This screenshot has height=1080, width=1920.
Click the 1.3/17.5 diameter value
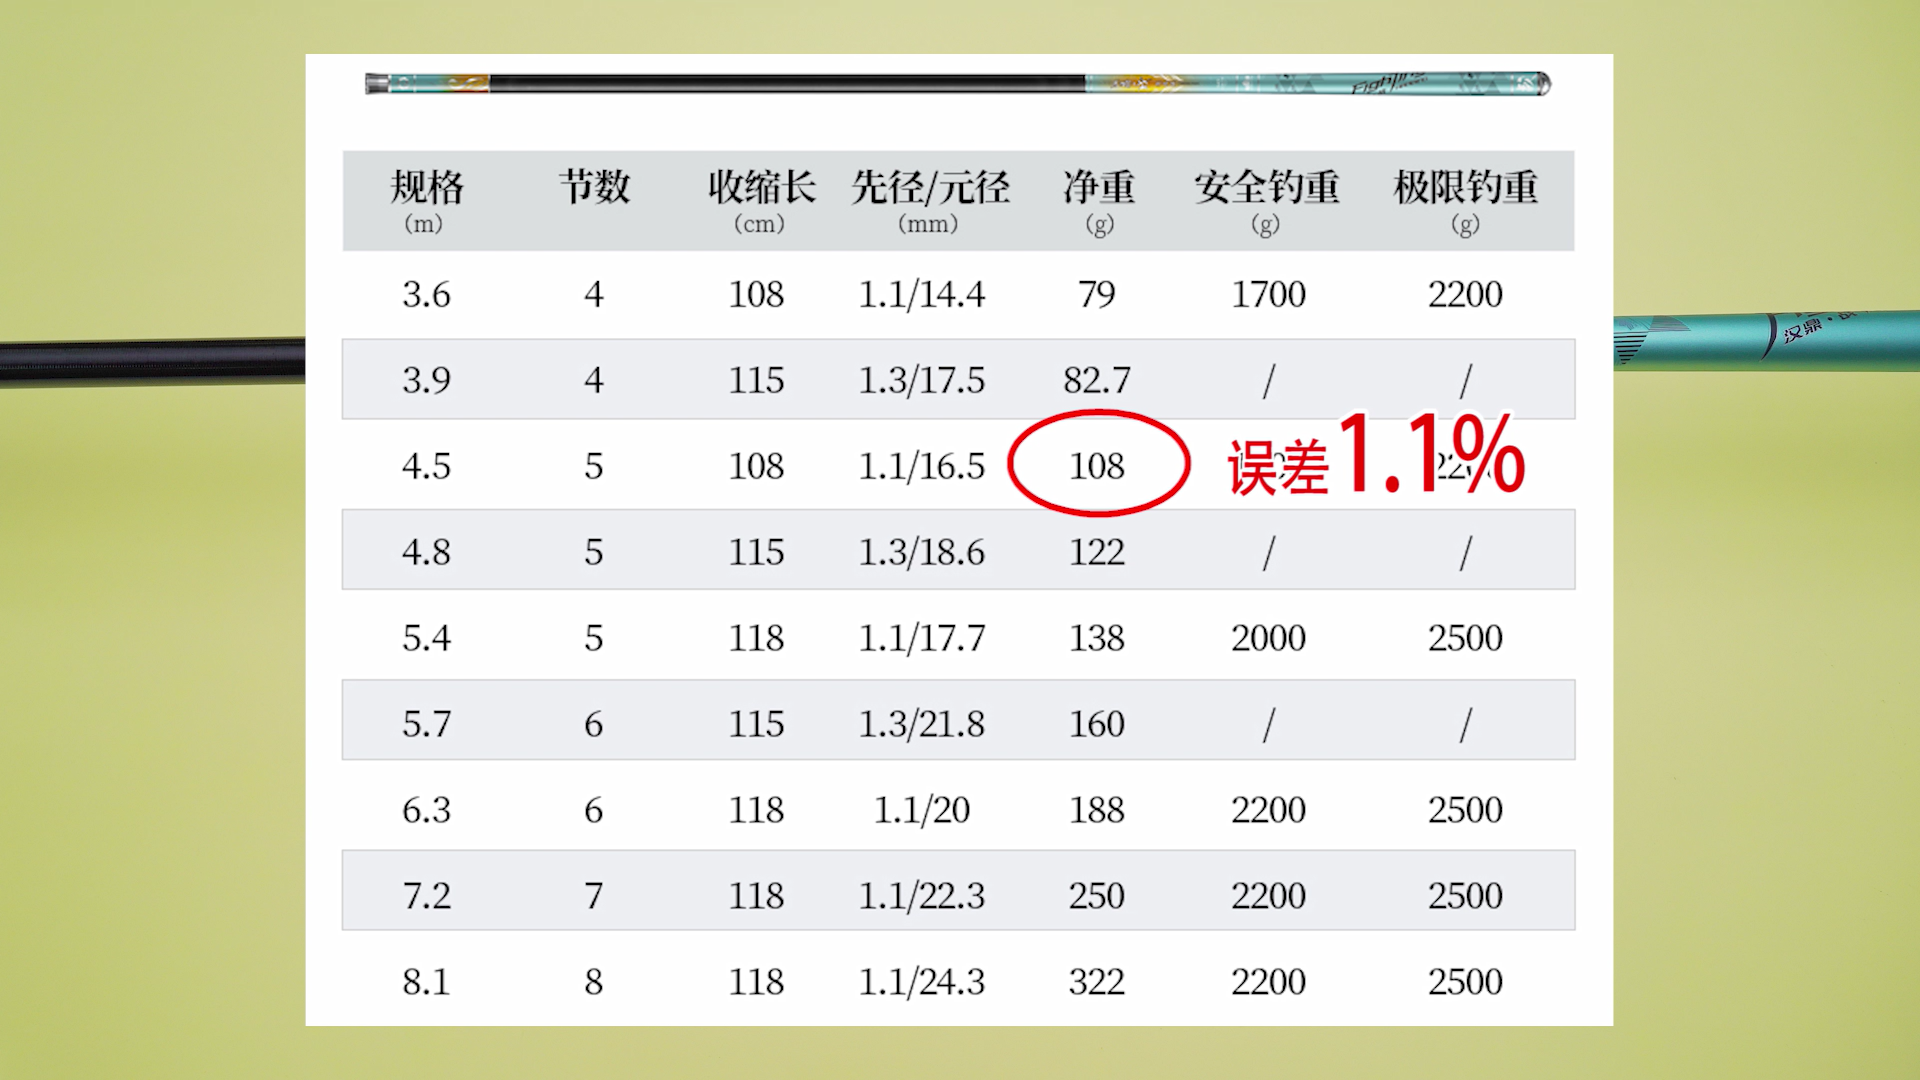tap(921, 380)
